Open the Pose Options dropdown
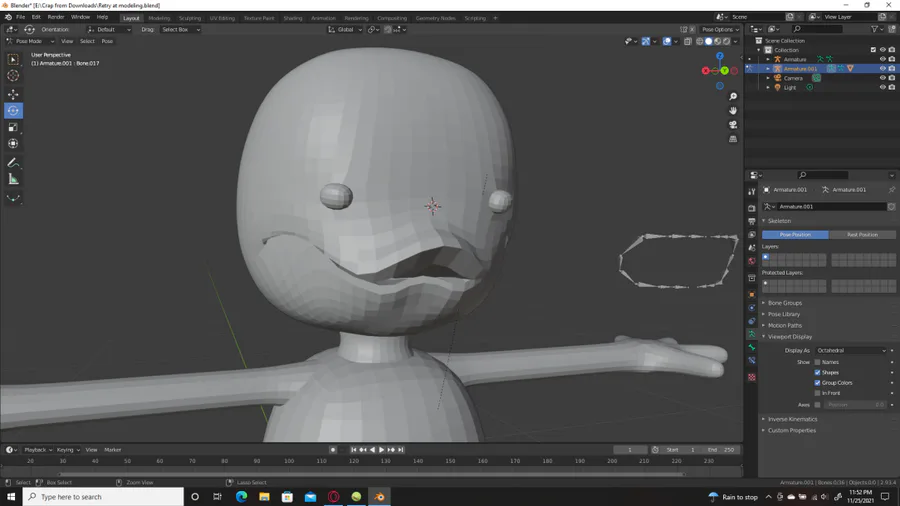The image size is (900, 506). (720, 29)
